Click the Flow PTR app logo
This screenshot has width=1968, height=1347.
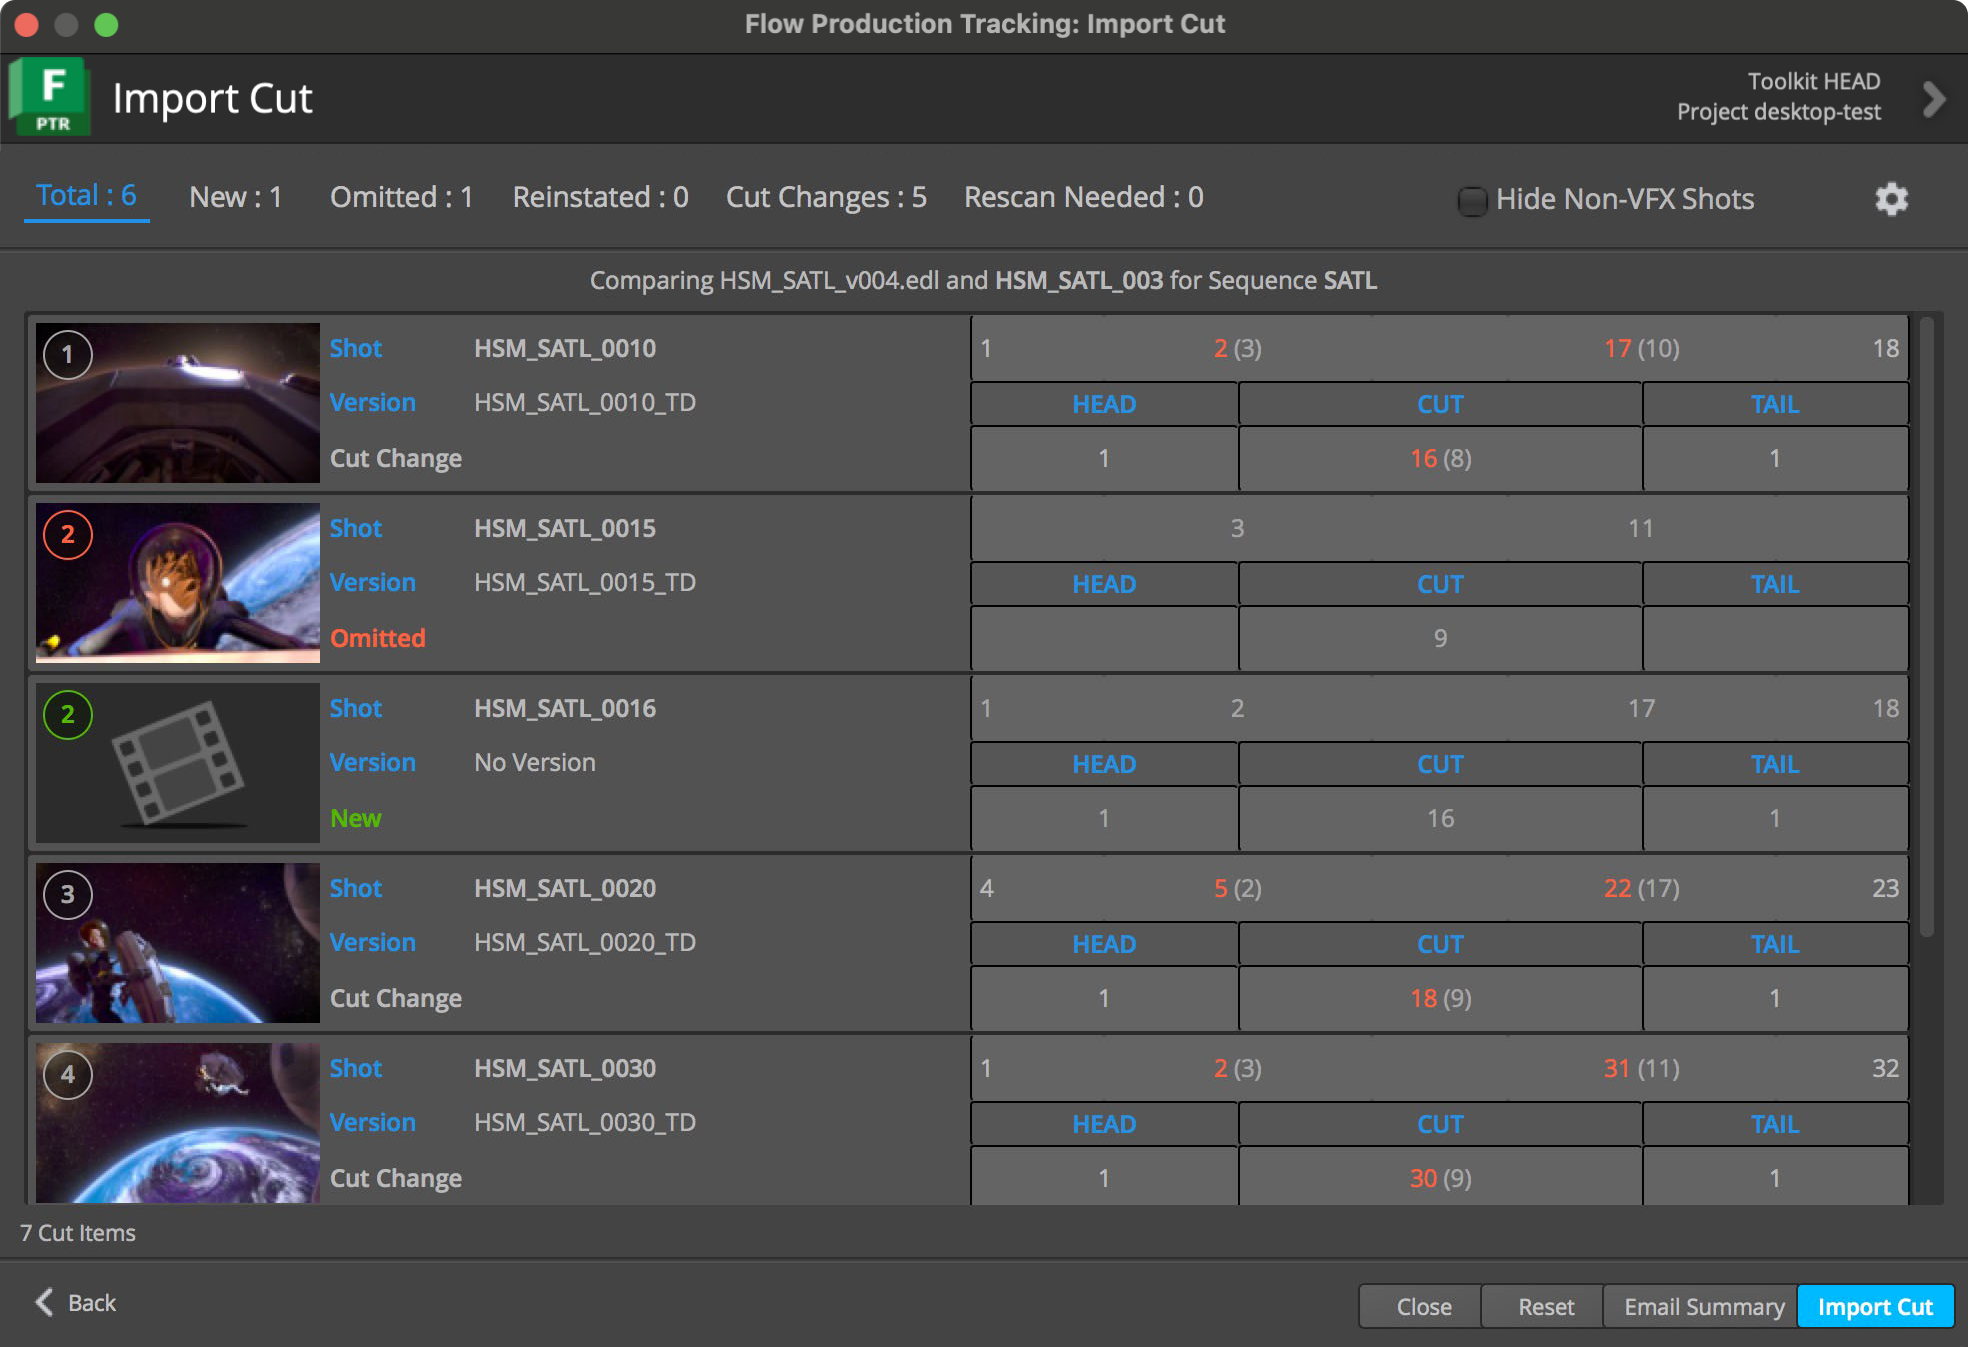tap(50, 97)
